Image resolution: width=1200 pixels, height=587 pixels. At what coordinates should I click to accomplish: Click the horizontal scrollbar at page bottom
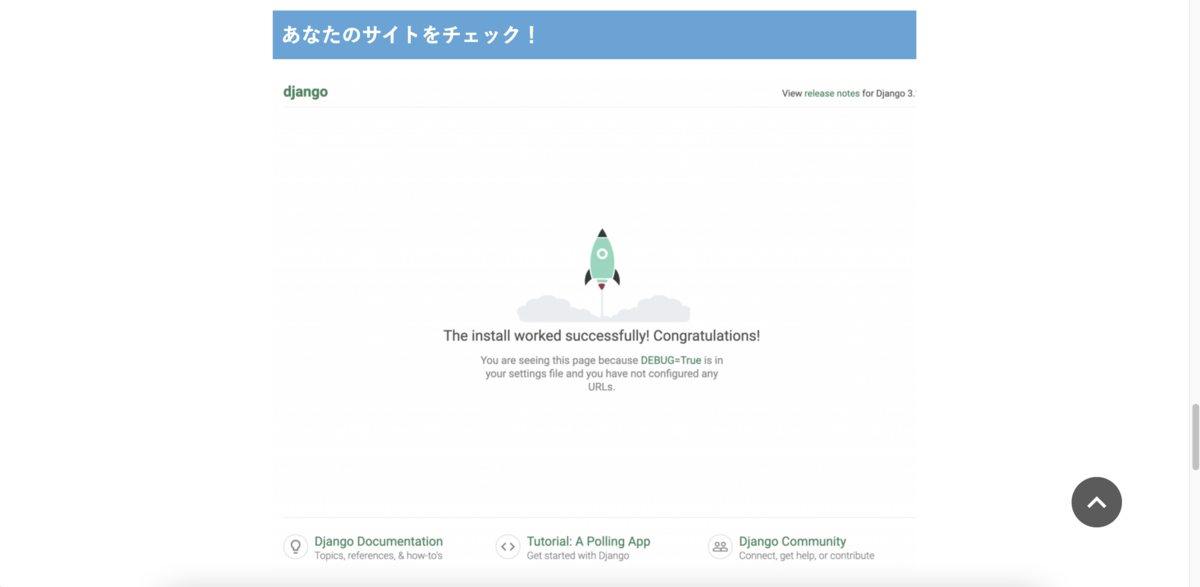pyautogui.click(x=600, y=582)
